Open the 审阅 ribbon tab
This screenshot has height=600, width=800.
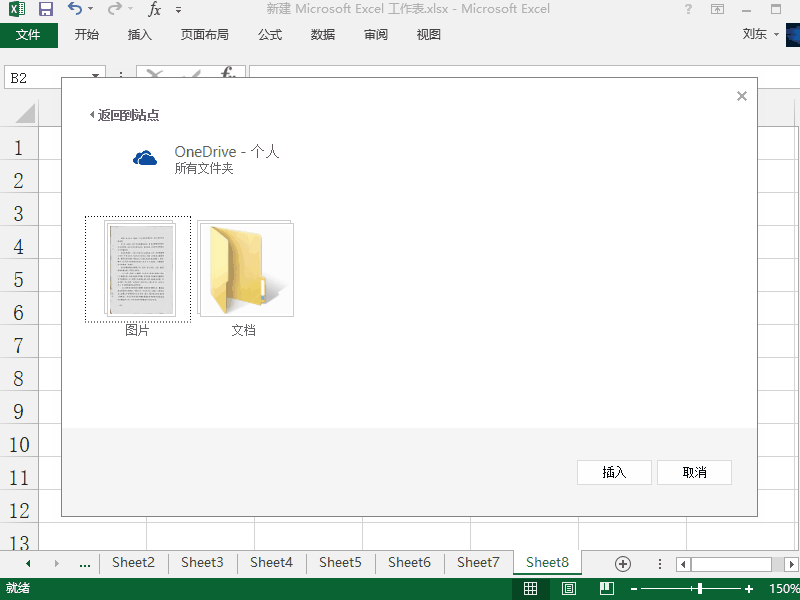[376, 35]
